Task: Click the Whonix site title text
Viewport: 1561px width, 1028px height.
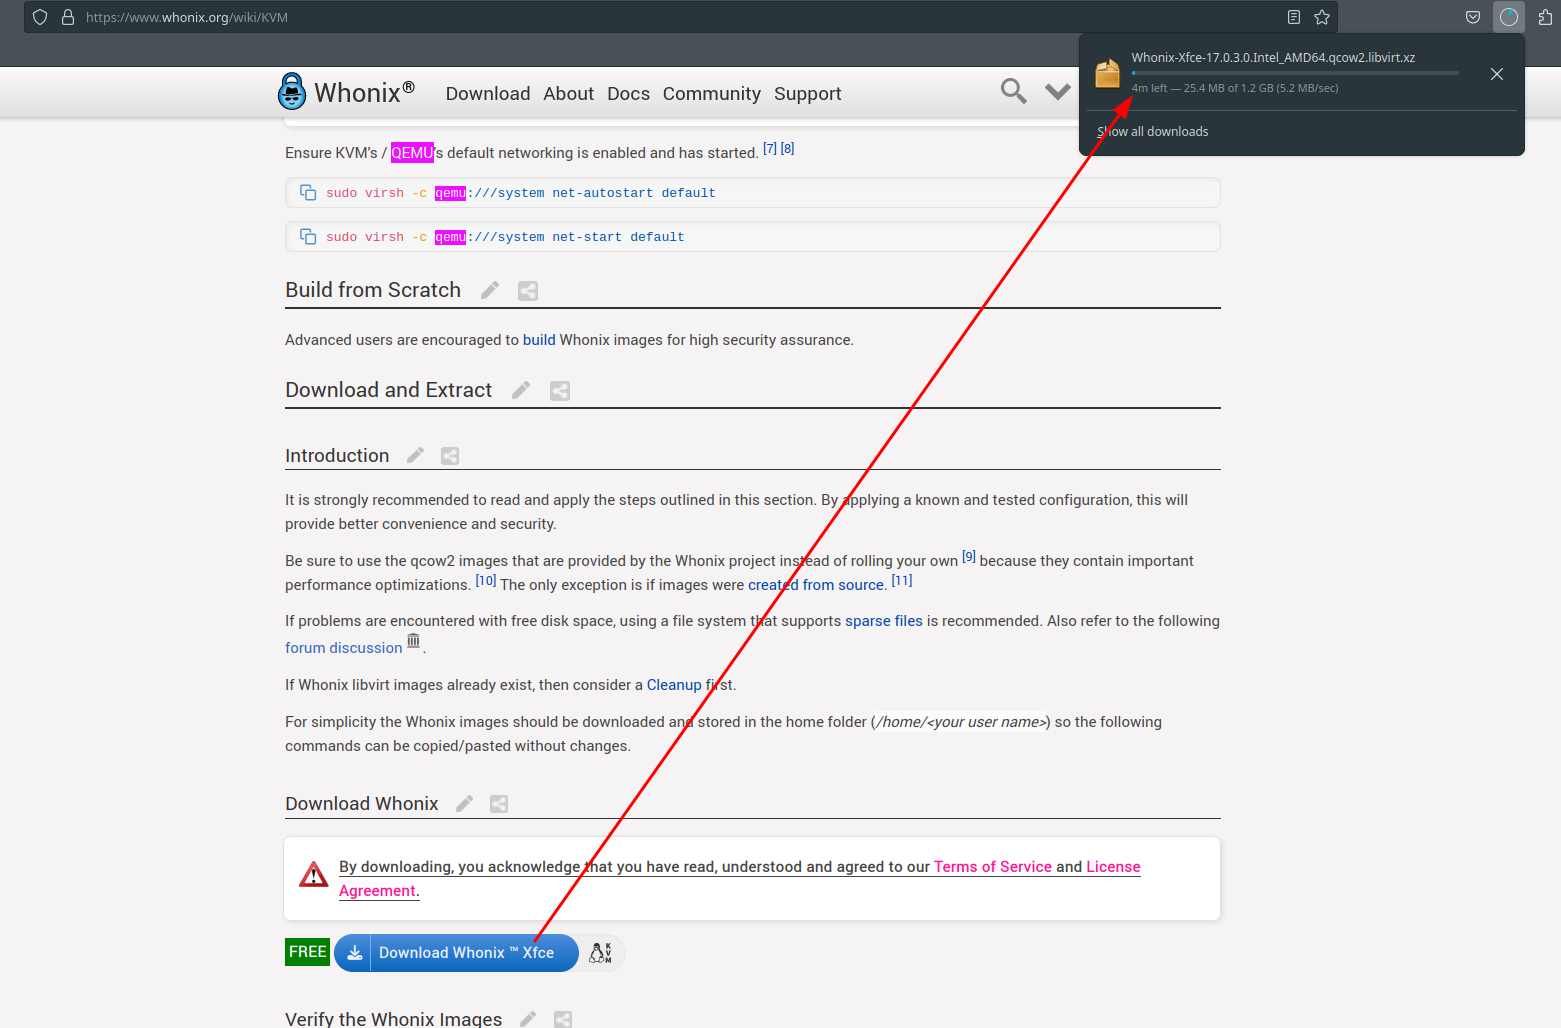Action: click(364, 92)
